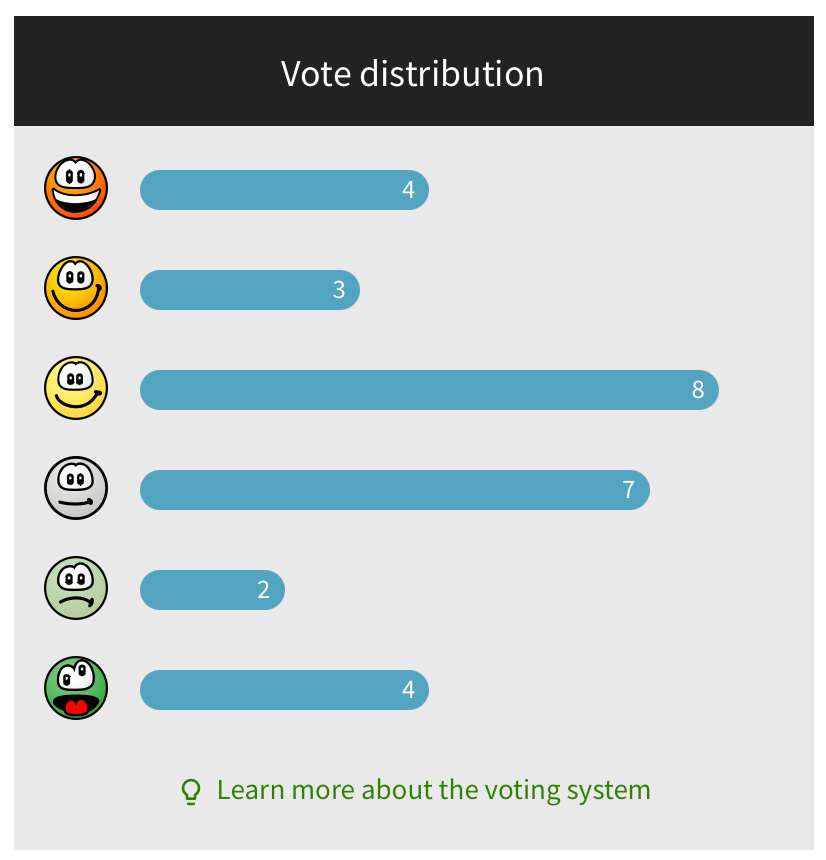The height and width of the screenshot is (860, 826).
Task: Select the orange-yellow grinning smiley face
Action: click(x=76, y=288)
